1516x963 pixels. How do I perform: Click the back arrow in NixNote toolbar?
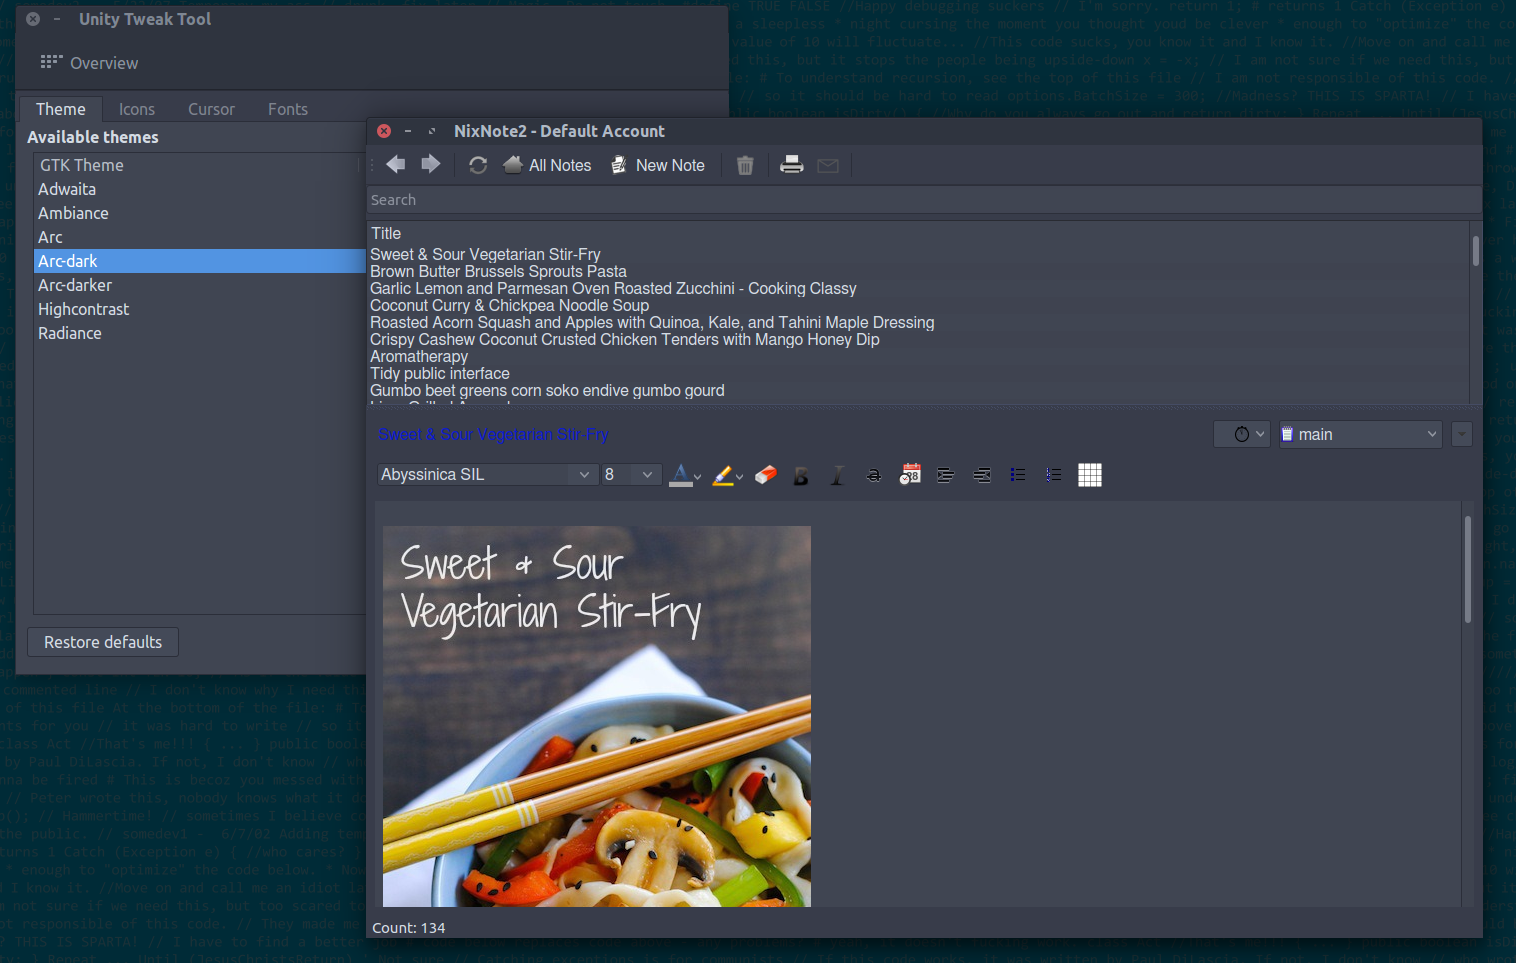(396, 164)
